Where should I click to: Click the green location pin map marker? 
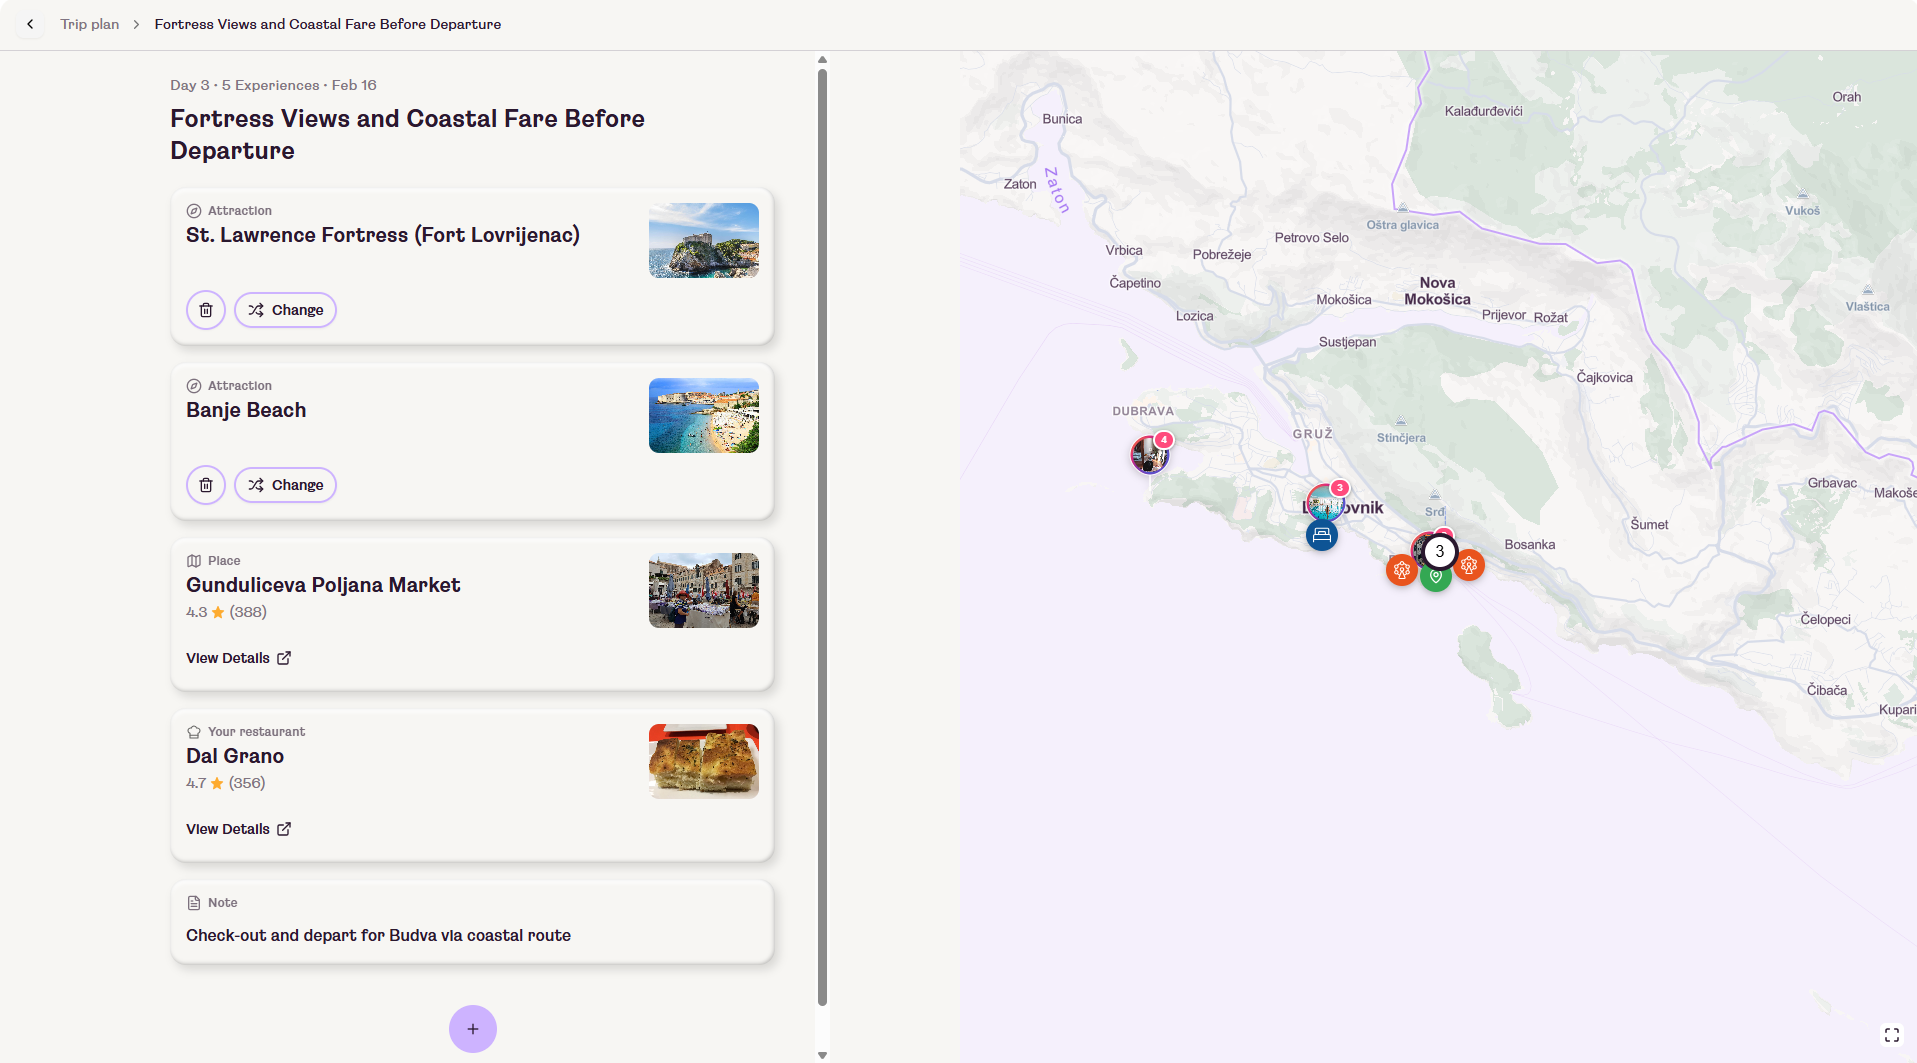[1436, 578]
